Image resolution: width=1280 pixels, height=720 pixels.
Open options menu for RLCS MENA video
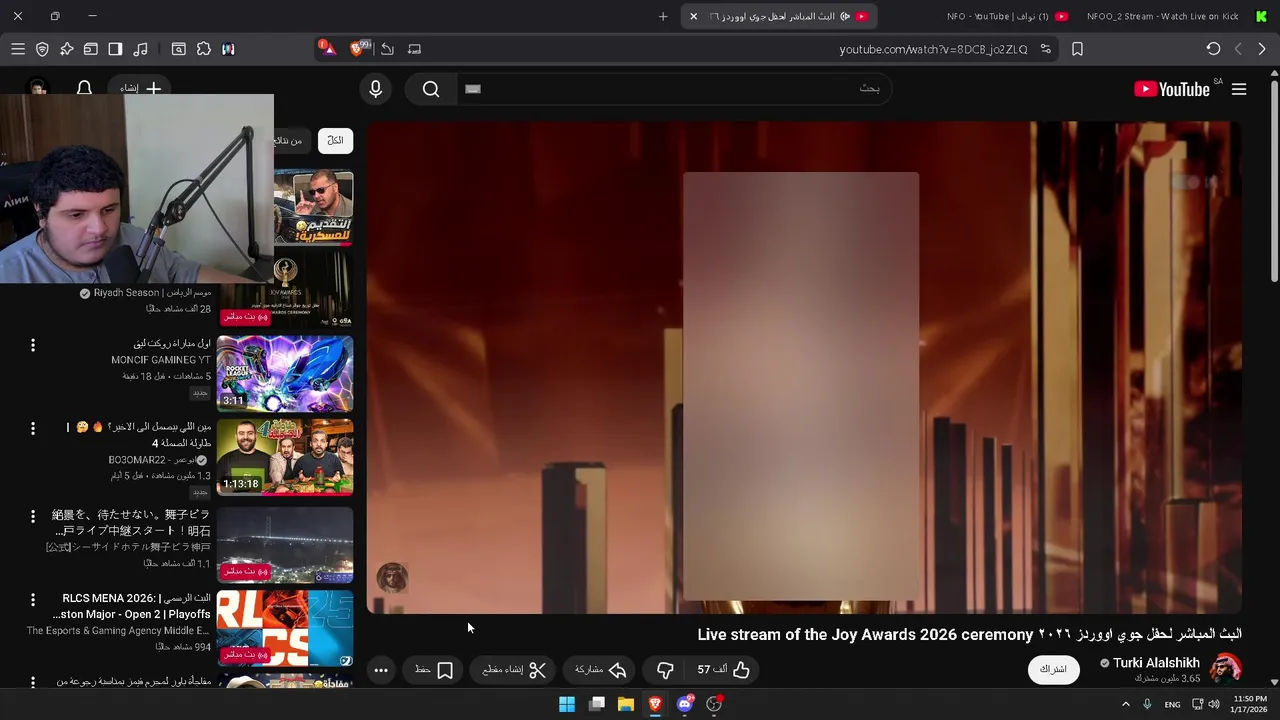pos(33,600)
